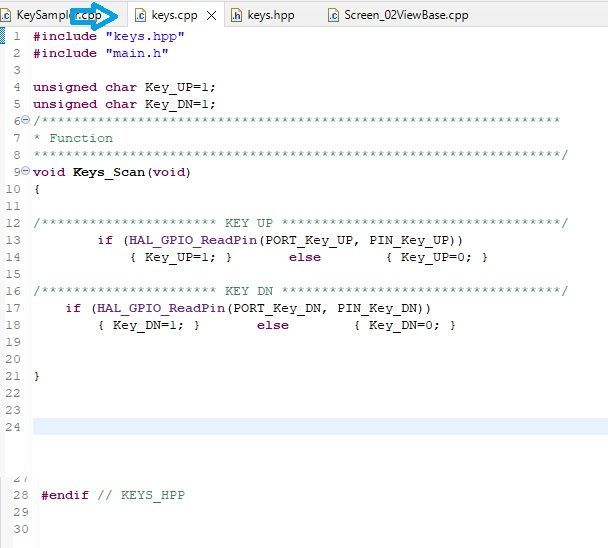Click the Keys_Scan function name
This screenshot has height=548, width=608.
109,172
